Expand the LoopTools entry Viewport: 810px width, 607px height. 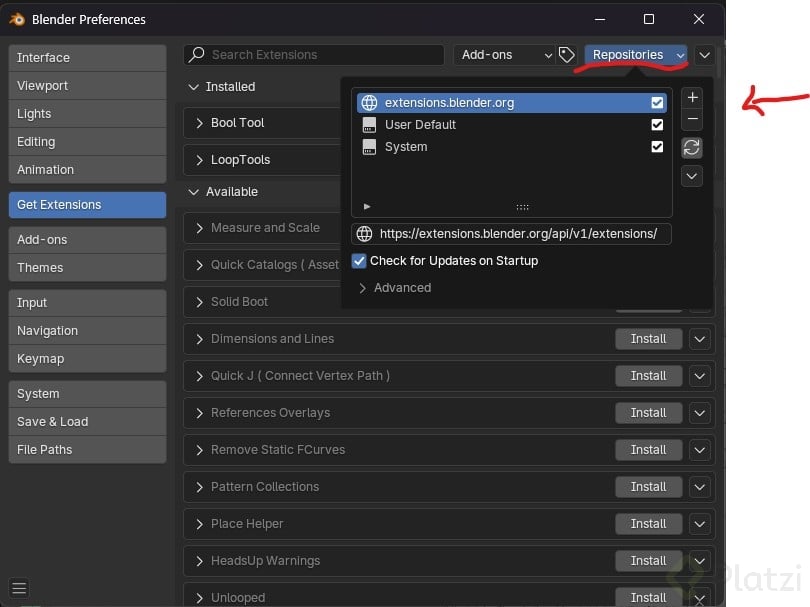pyautogui.click(x=199, y=160)
